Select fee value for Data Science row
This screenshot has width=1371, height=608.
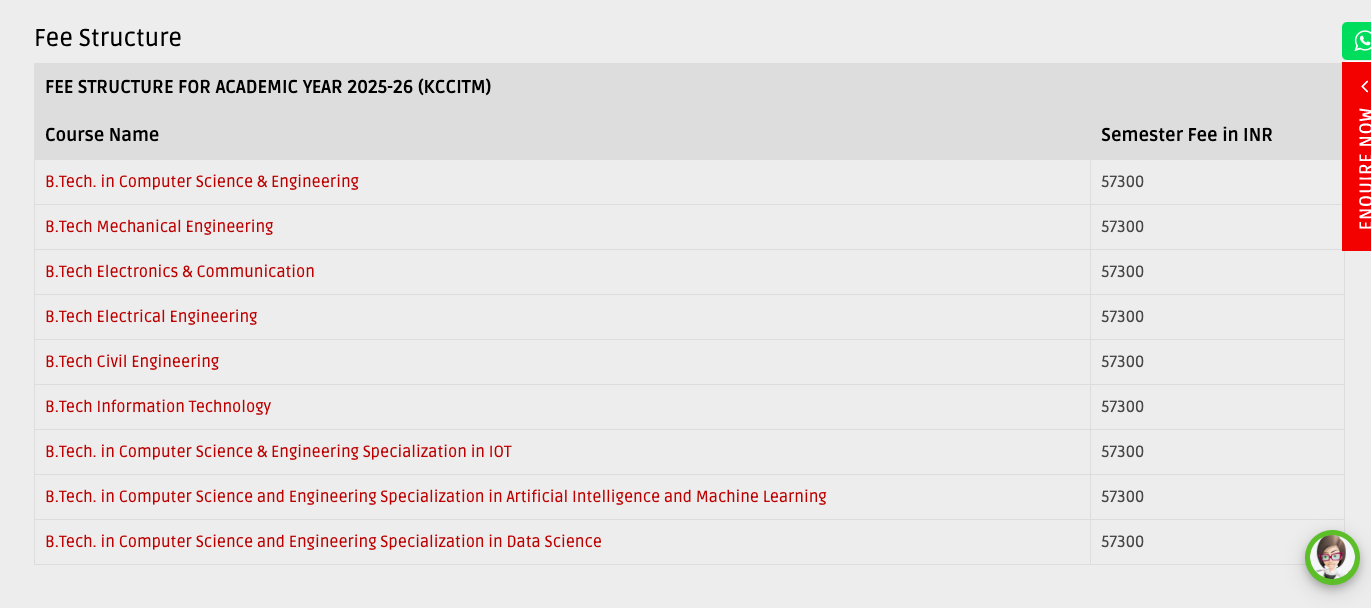coord(1122,542)
